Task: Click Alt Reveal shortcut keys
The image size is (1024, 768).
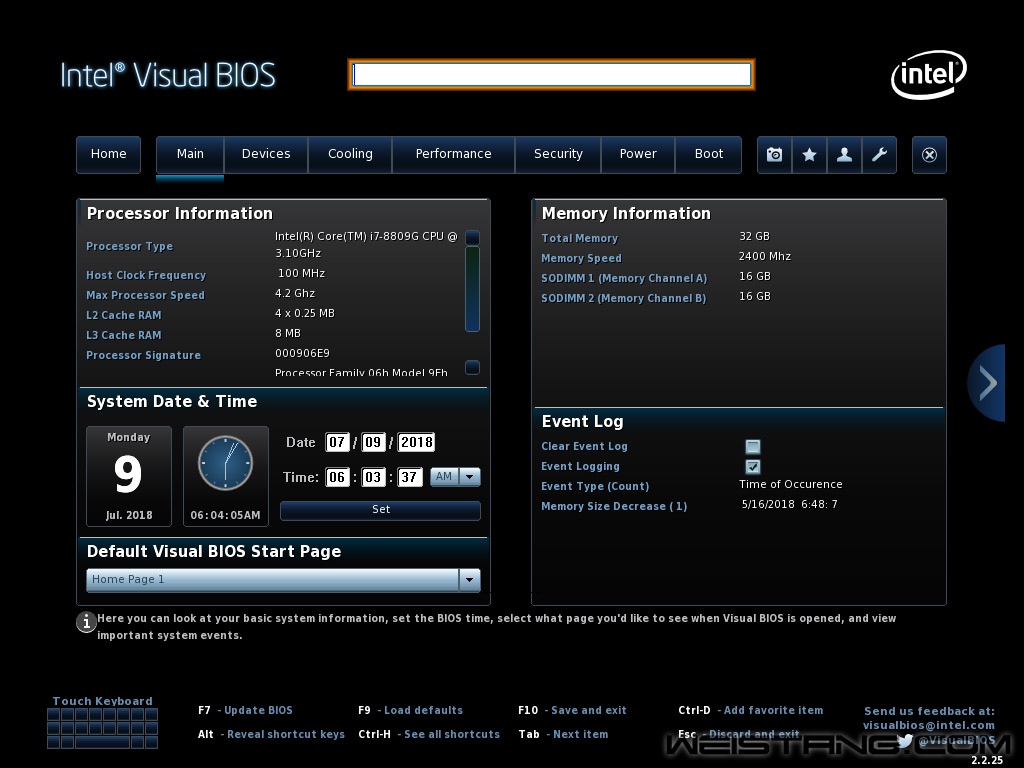Action: 271,735
